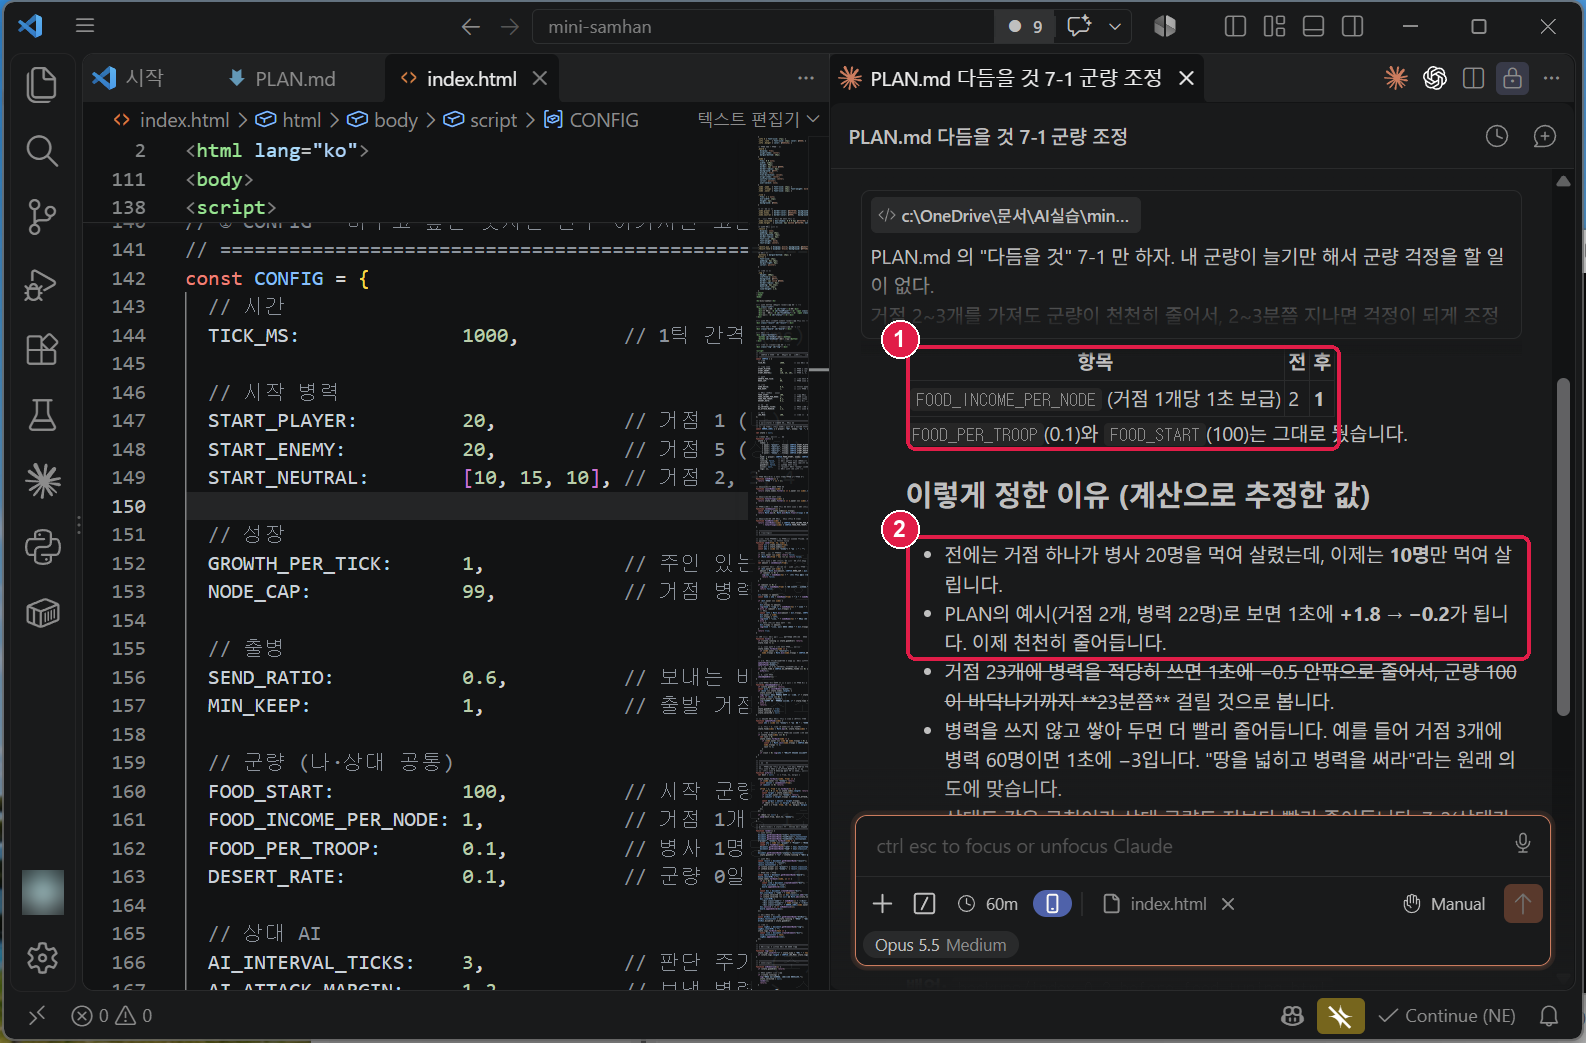Click the microphone voice input icon
Image resolution: width=1586 pixels, height=1043 pixels.
coord(1522,844)
